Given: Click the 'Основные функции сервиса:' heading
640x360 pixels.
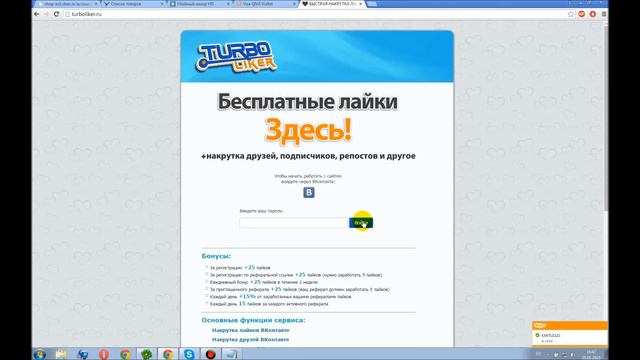Looking at the screenshot, I should (253, 320).
